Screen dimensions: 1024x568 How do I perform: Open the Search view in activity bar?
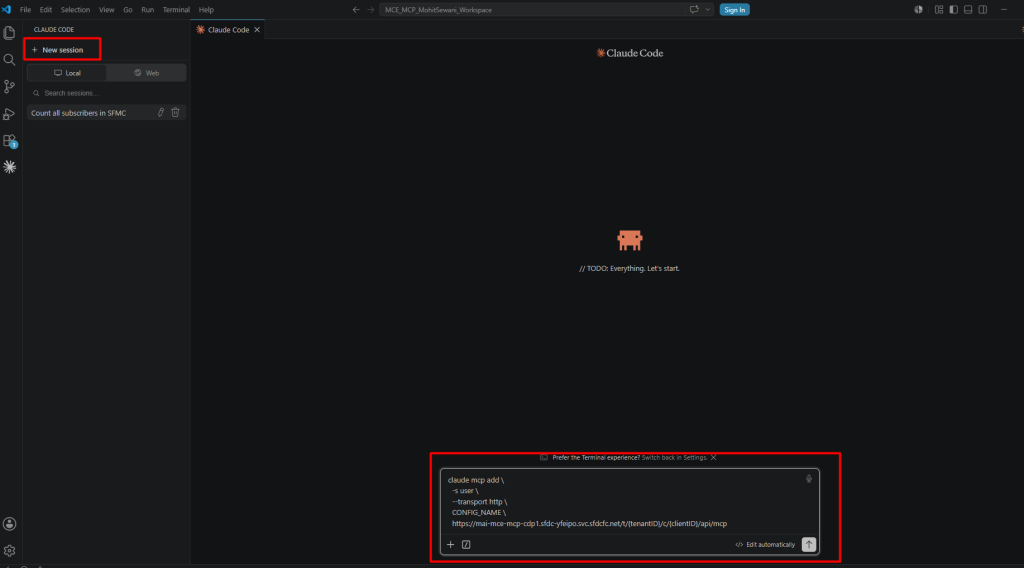point(9,59)
